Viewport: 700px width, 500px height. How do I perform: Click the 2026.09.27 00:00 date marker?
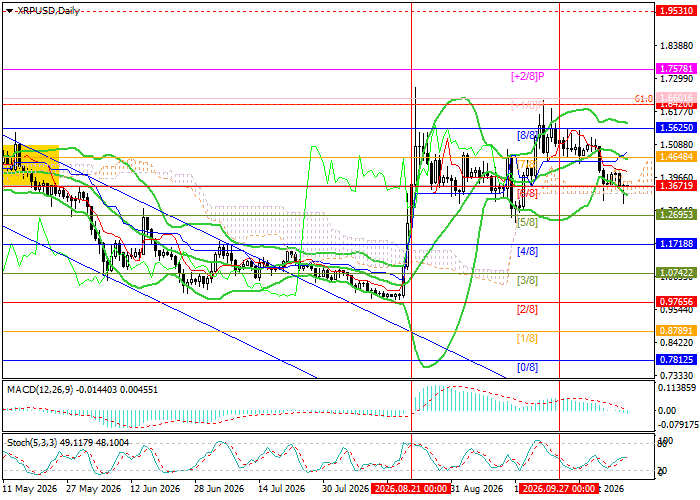click(x=559, y=489)
